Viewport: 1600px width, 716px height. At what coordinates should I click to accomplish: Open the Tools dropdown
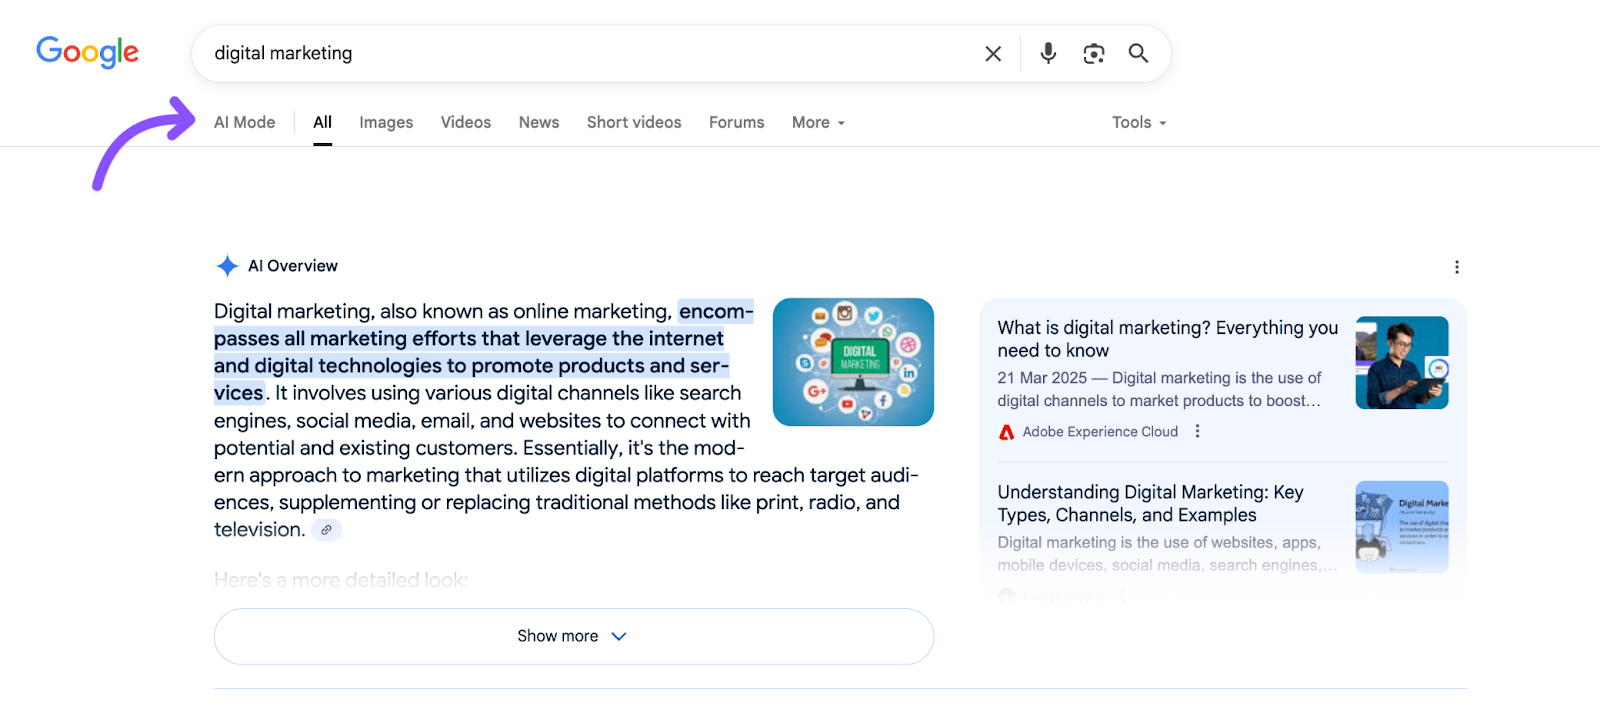coord(1138,123)
